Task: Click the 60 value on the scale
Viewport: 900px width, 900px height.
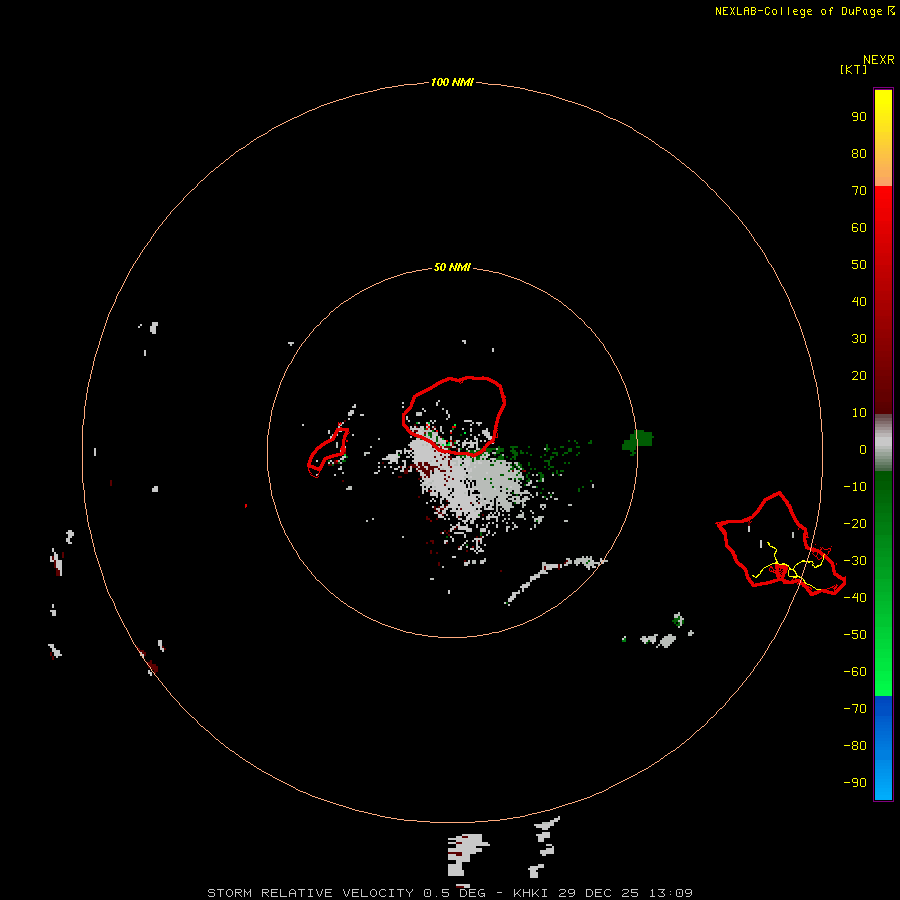Action: pyautogui.click(x=859, y=227)
